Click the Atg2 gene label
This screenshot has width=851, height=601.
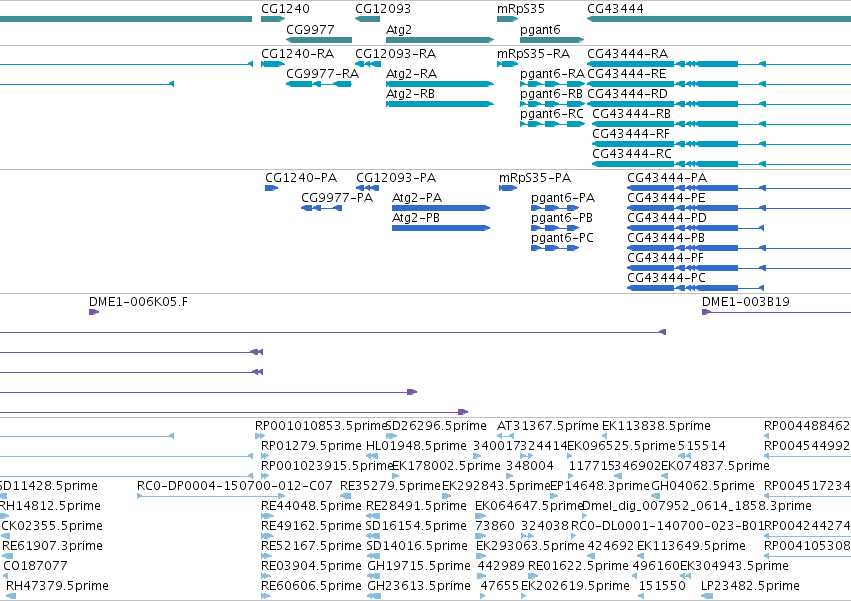(399, 29)
